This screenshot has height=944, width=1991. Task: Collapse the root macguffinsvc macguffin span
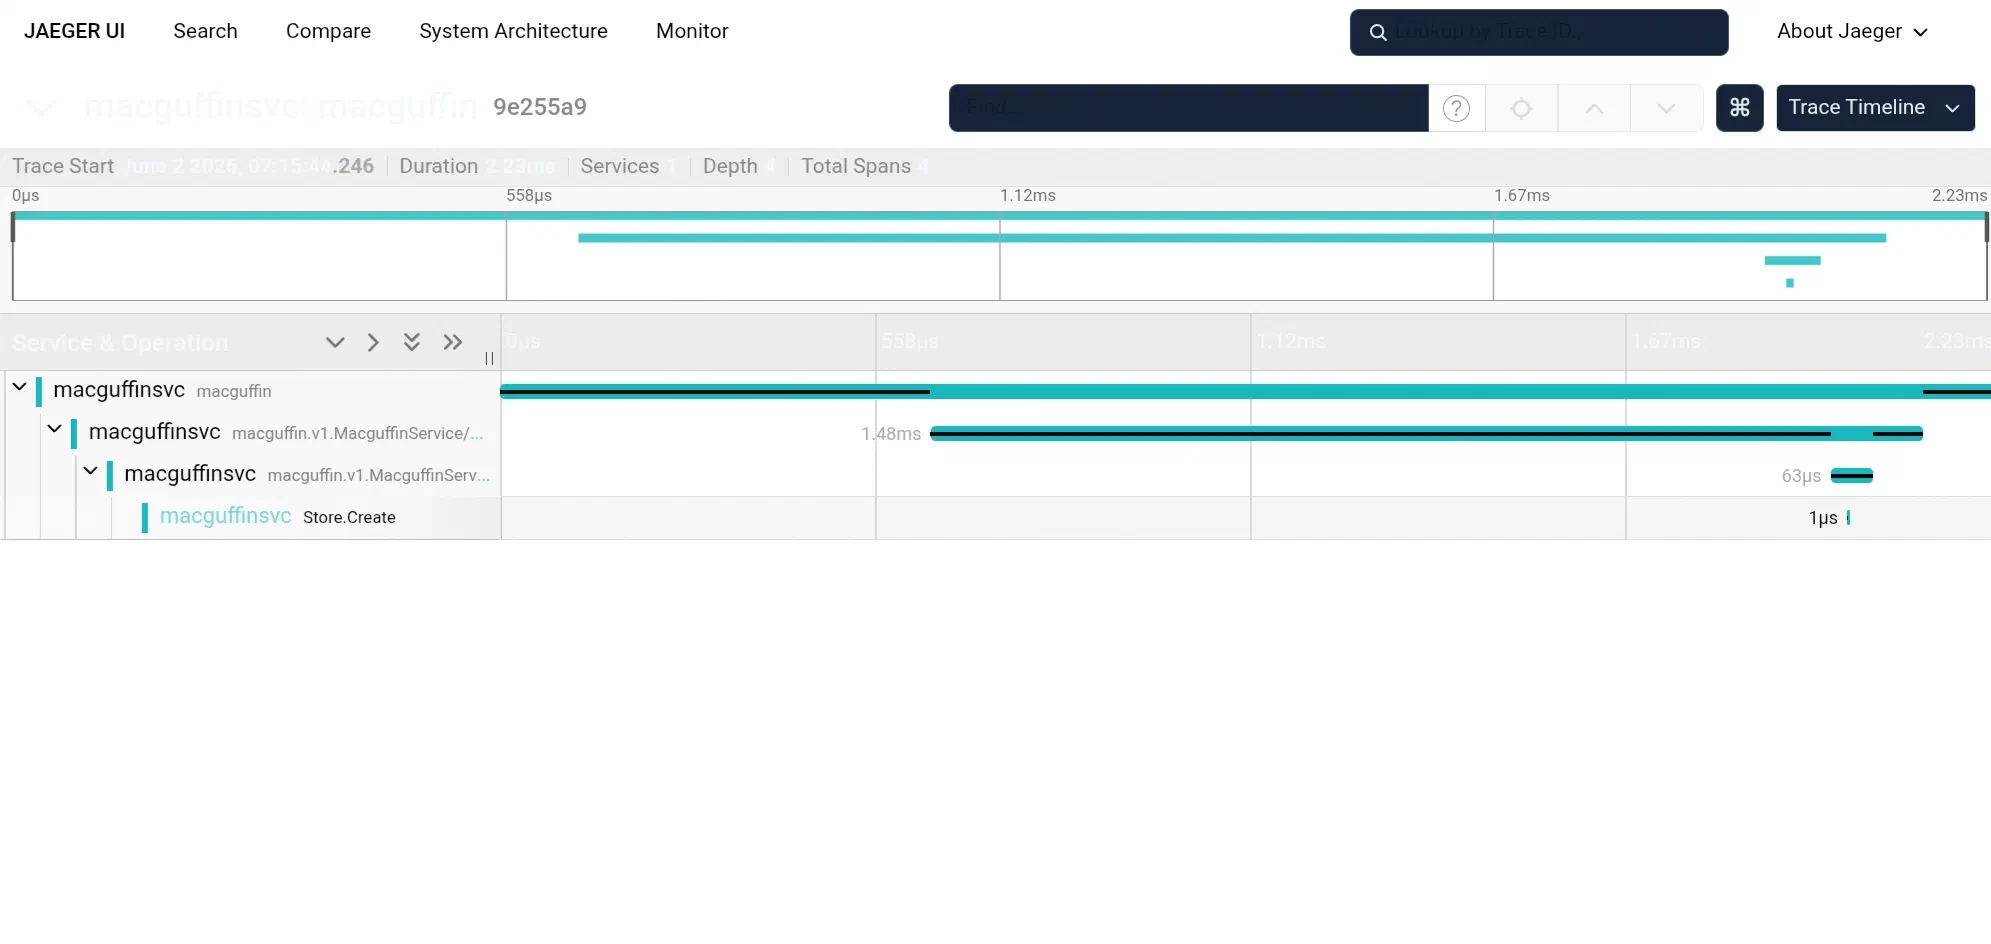(x=19, y=387)
